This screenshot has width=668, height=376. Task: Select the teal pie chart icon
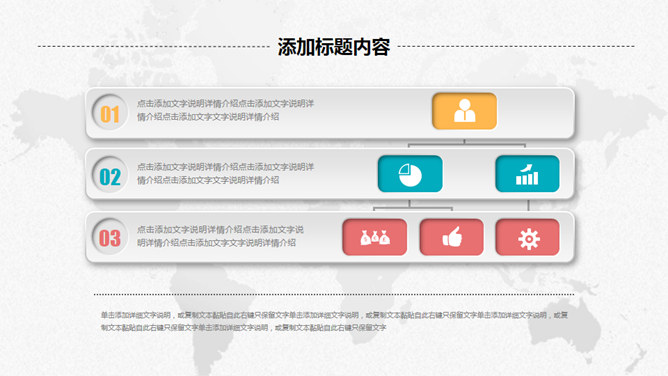pyautogui.click(x=410, y=174)
